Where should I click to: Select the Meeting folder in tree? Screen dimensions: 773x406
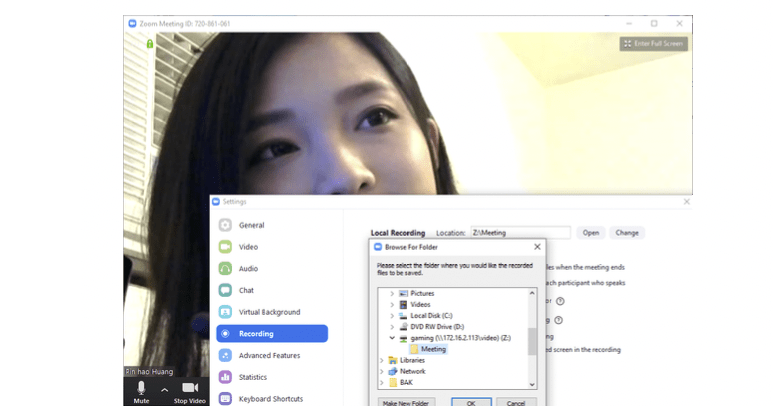point(433,349)
